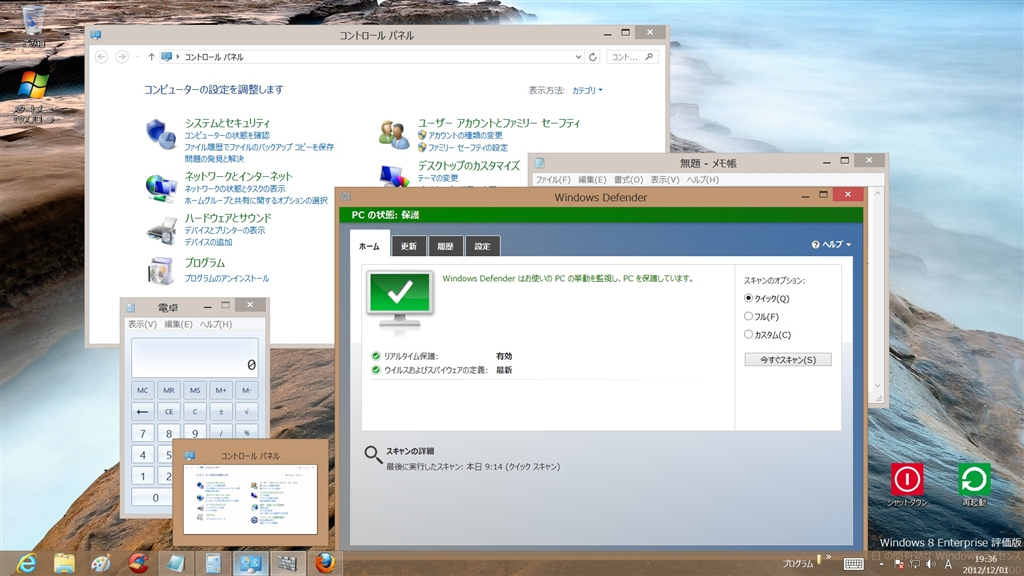1024x576 pixels.
Task: Open the network icon in system tray
Action: pyautogui.click(x=915, y=564)
